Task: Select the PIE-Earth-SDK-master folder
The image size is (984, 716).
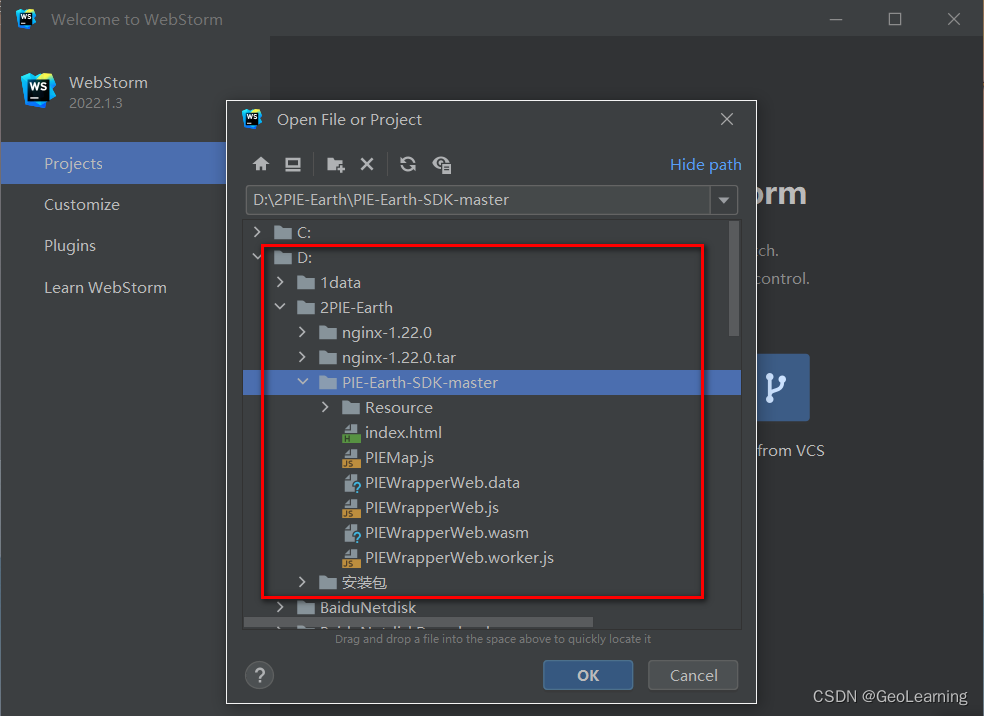Action: [x=492, y=383]
